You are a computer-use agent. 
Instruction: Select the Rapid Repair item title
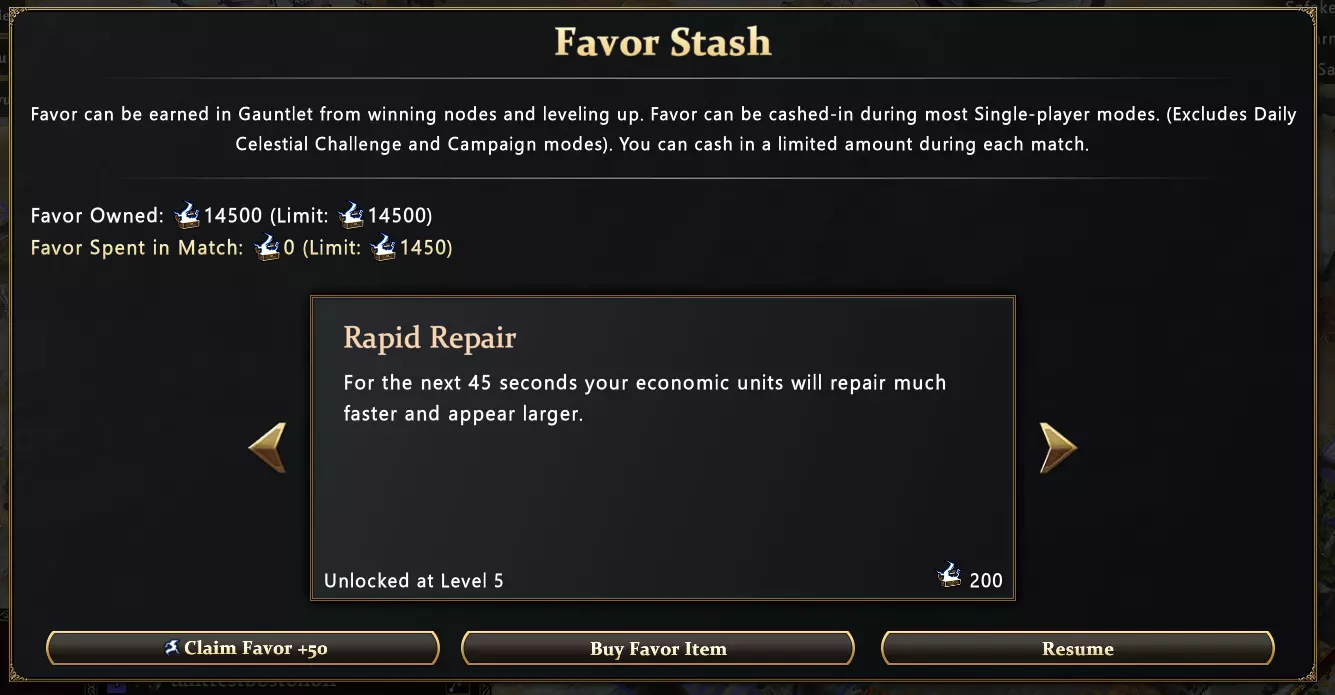click(430, 338)
